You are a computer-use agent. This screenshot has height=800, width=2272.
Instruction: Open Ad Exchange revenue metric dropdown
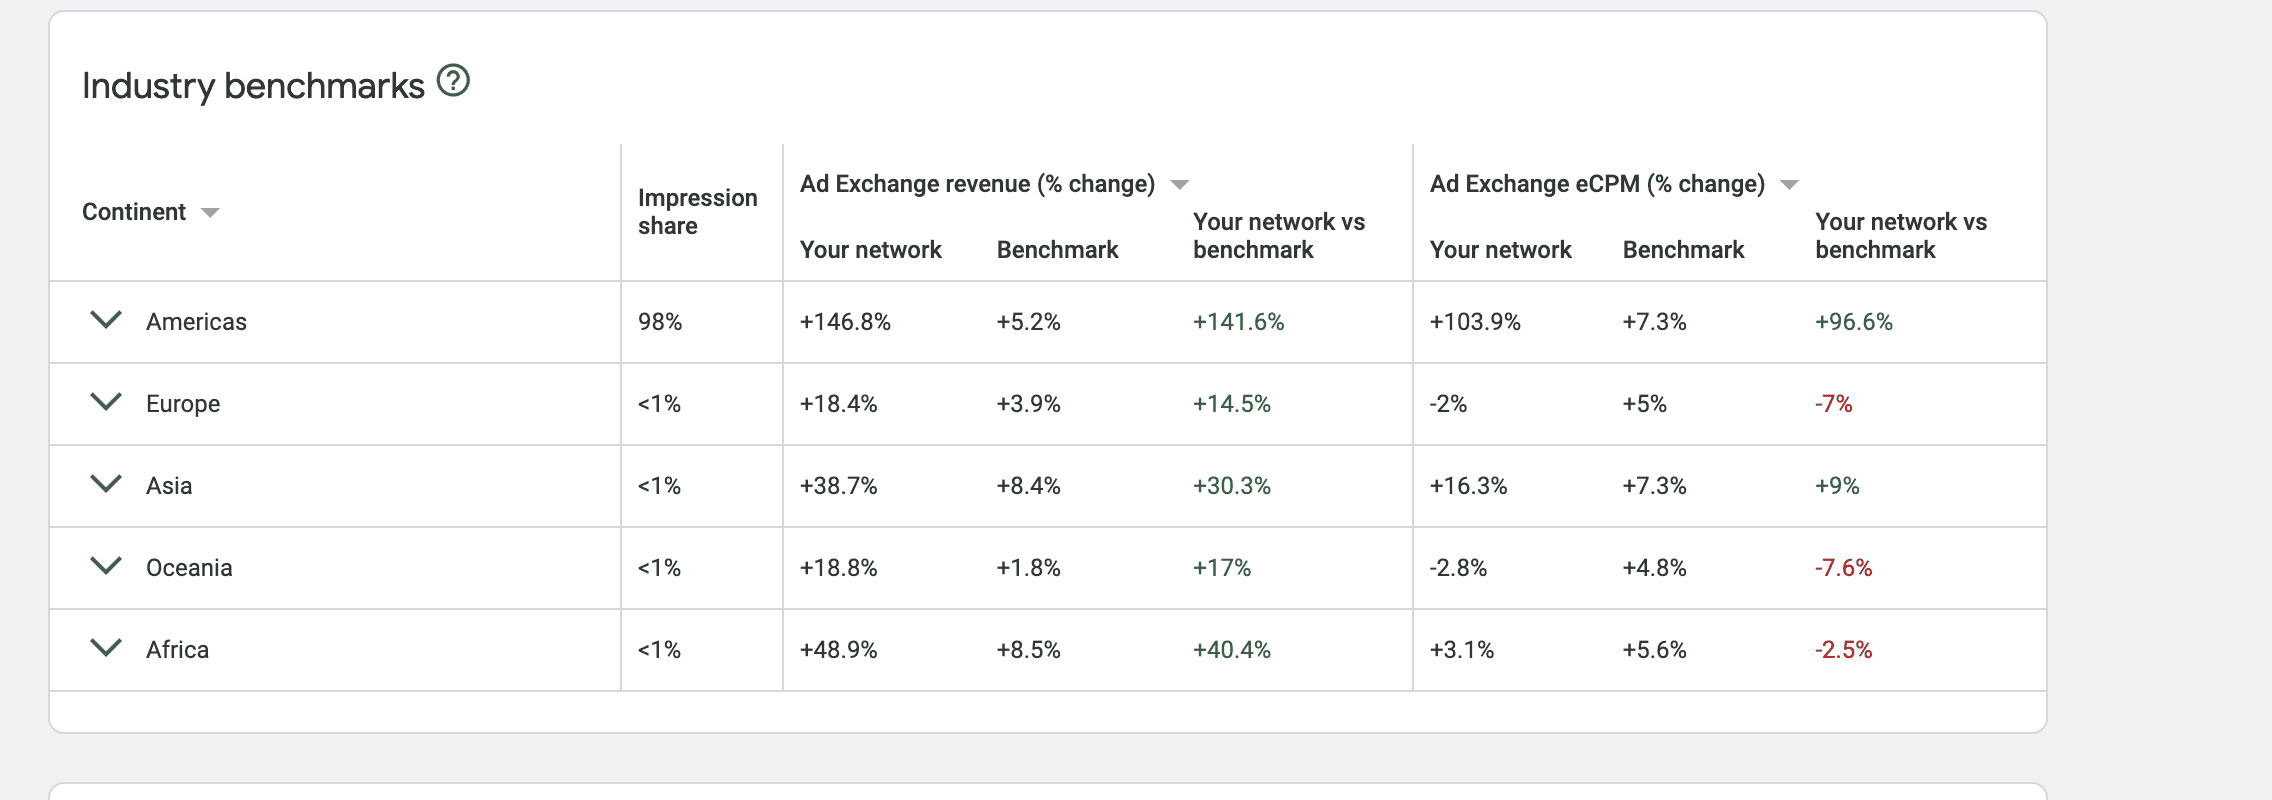tap(1180, 185)
